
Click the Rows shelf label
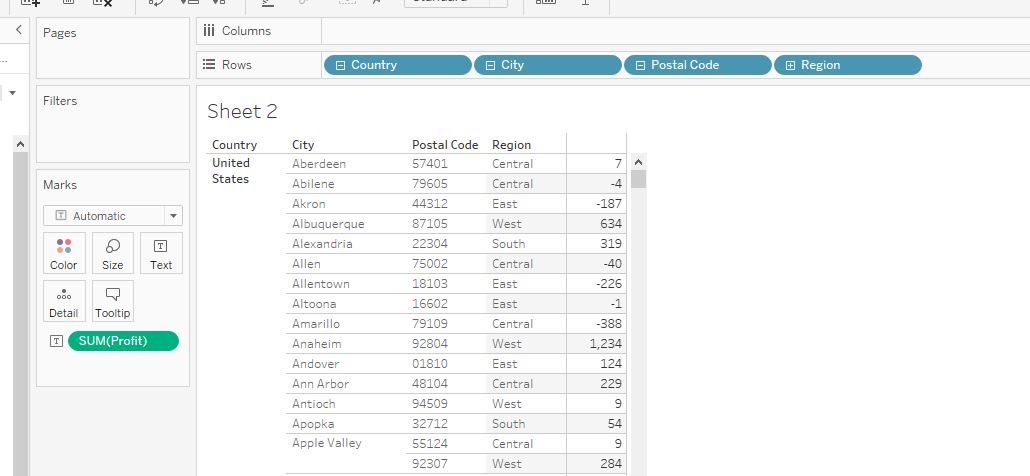click(x=236, y=64)
